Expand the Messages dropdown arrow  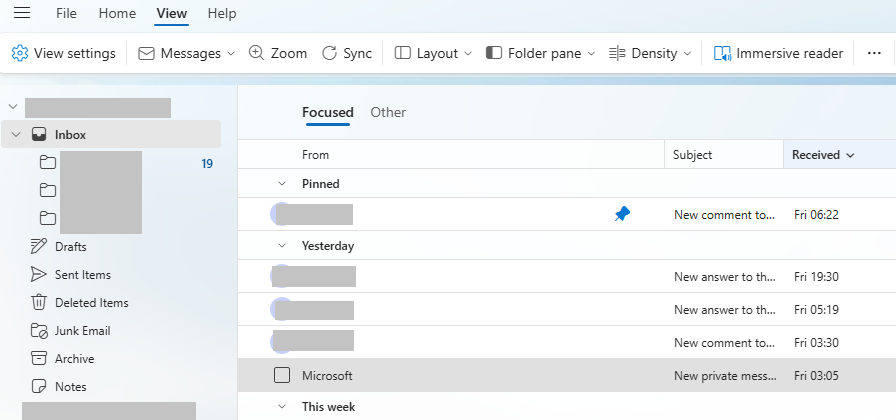(231, 54)
